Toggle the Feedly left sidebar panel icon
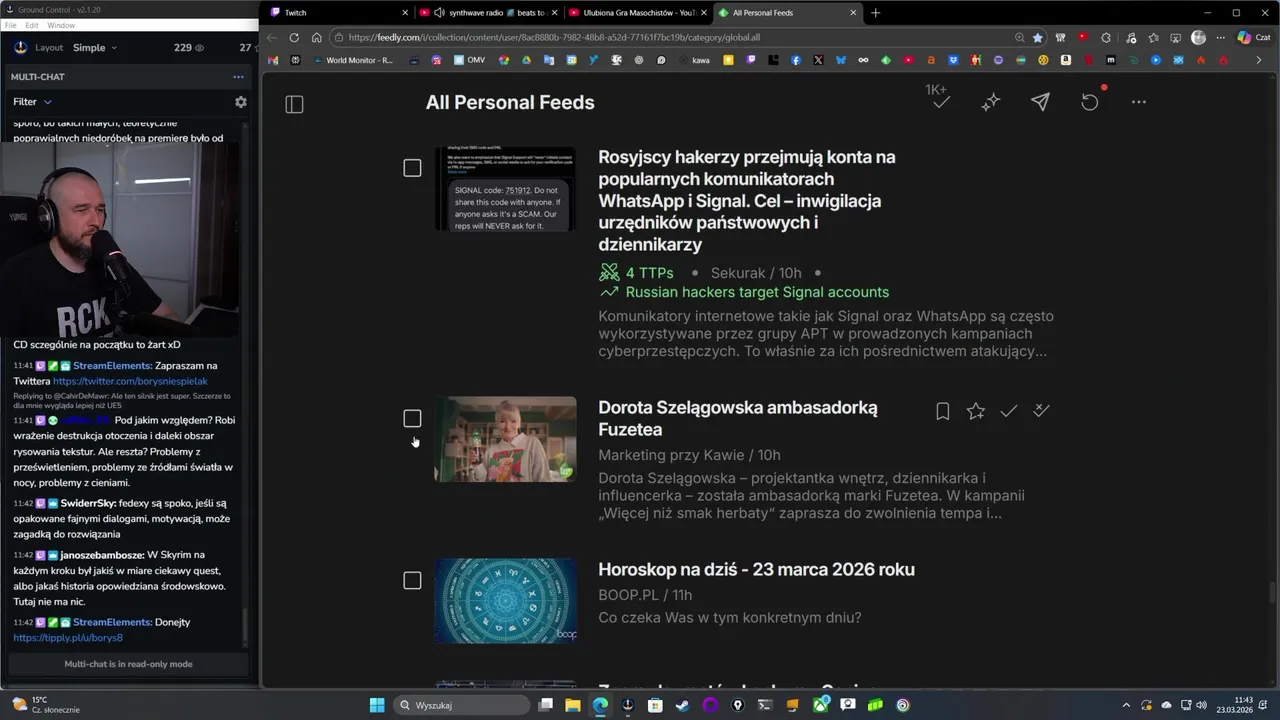 (294, 104)
